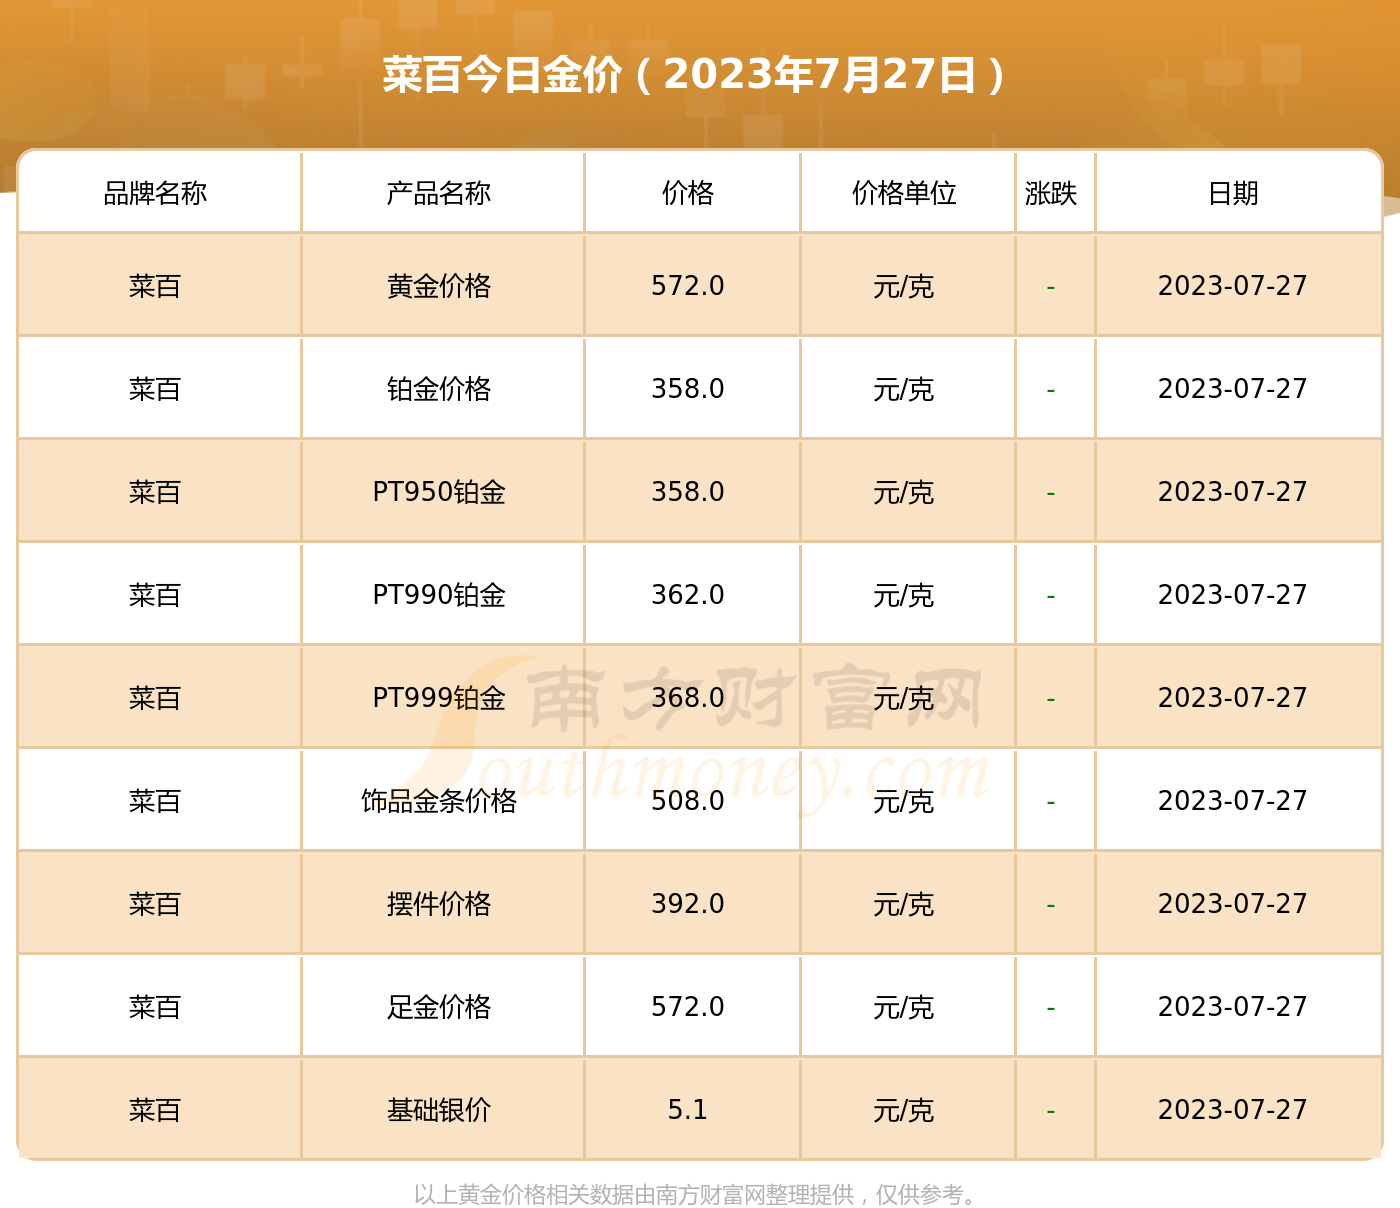Click 元/克 unit in 基础银价 row
The height and width of the screenshot is (1208, 1400).
coord(904,1111)
